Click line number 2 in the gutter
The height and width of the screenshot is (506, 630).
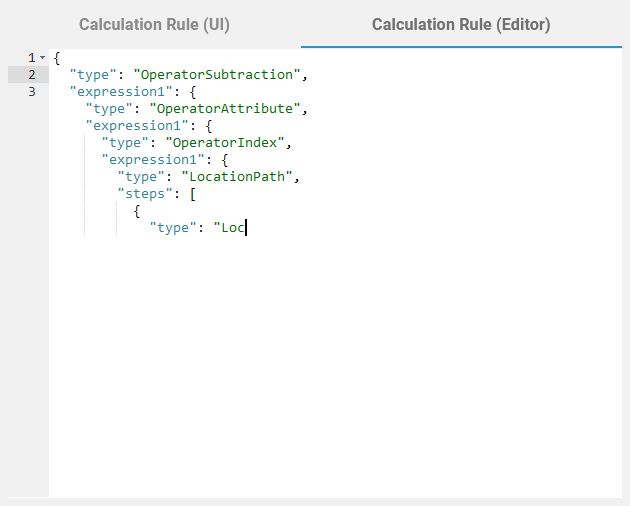(32, 75)
